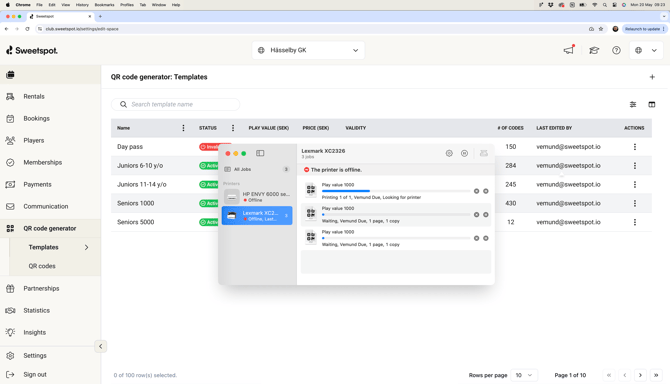This screenshot has width=670, height=384.
Task: Click the Juniors 11-14 y/o template name
Action: click(x=141, y=185)
